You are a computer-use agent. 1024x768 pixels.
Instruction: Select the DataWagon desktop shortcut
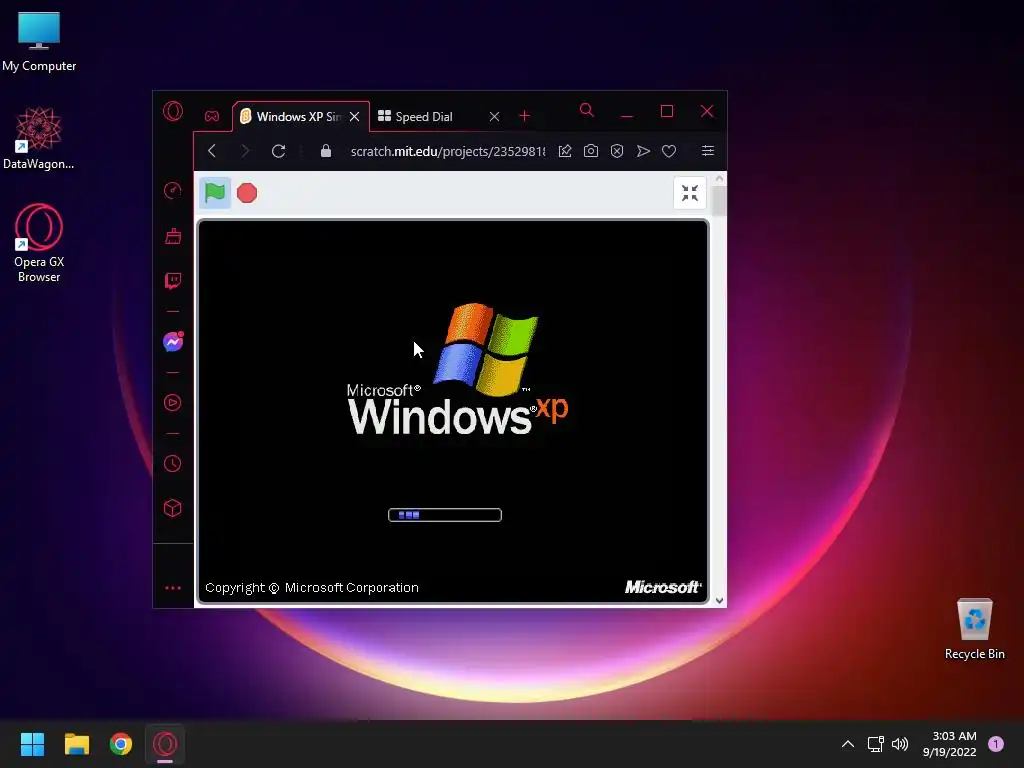tap(39, 138)
